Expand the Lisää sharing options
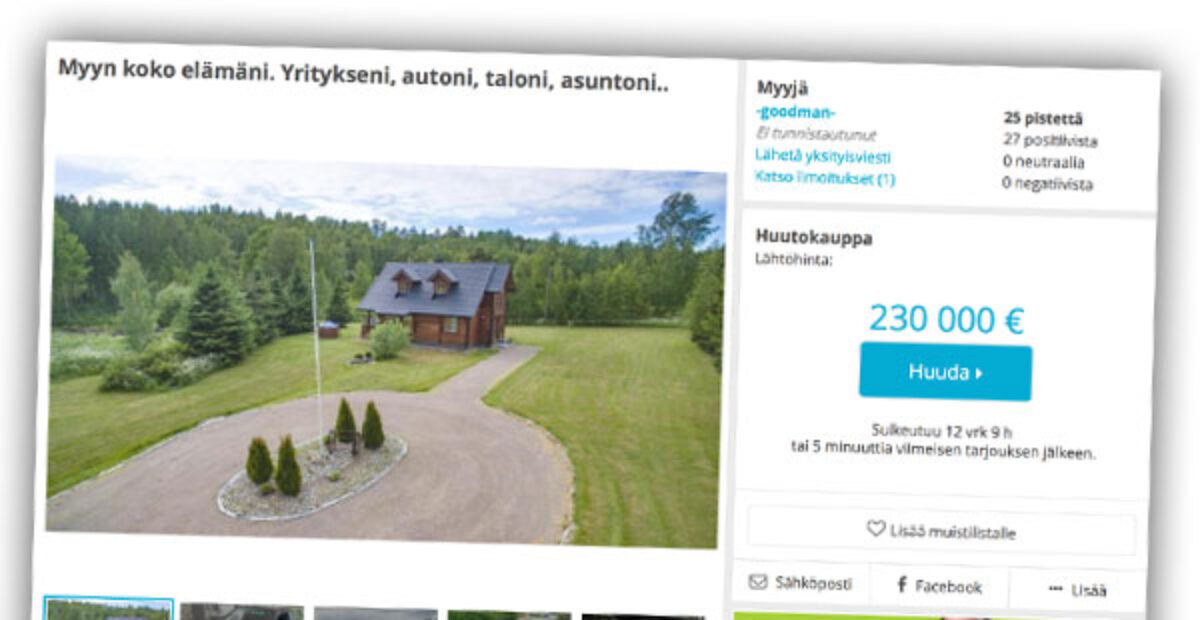 pos(1076,590)
